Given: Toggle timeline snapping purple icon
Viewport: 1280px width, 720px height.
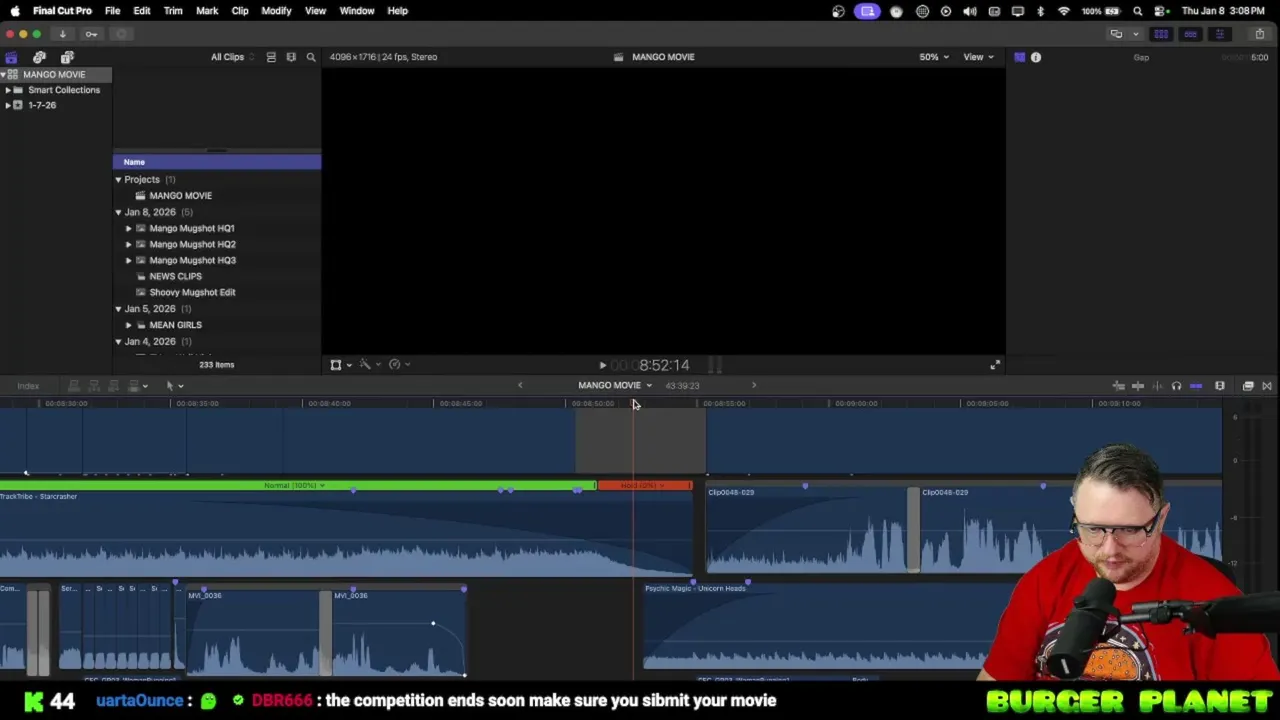Looking at the screenshot, I should point(1196,386).
